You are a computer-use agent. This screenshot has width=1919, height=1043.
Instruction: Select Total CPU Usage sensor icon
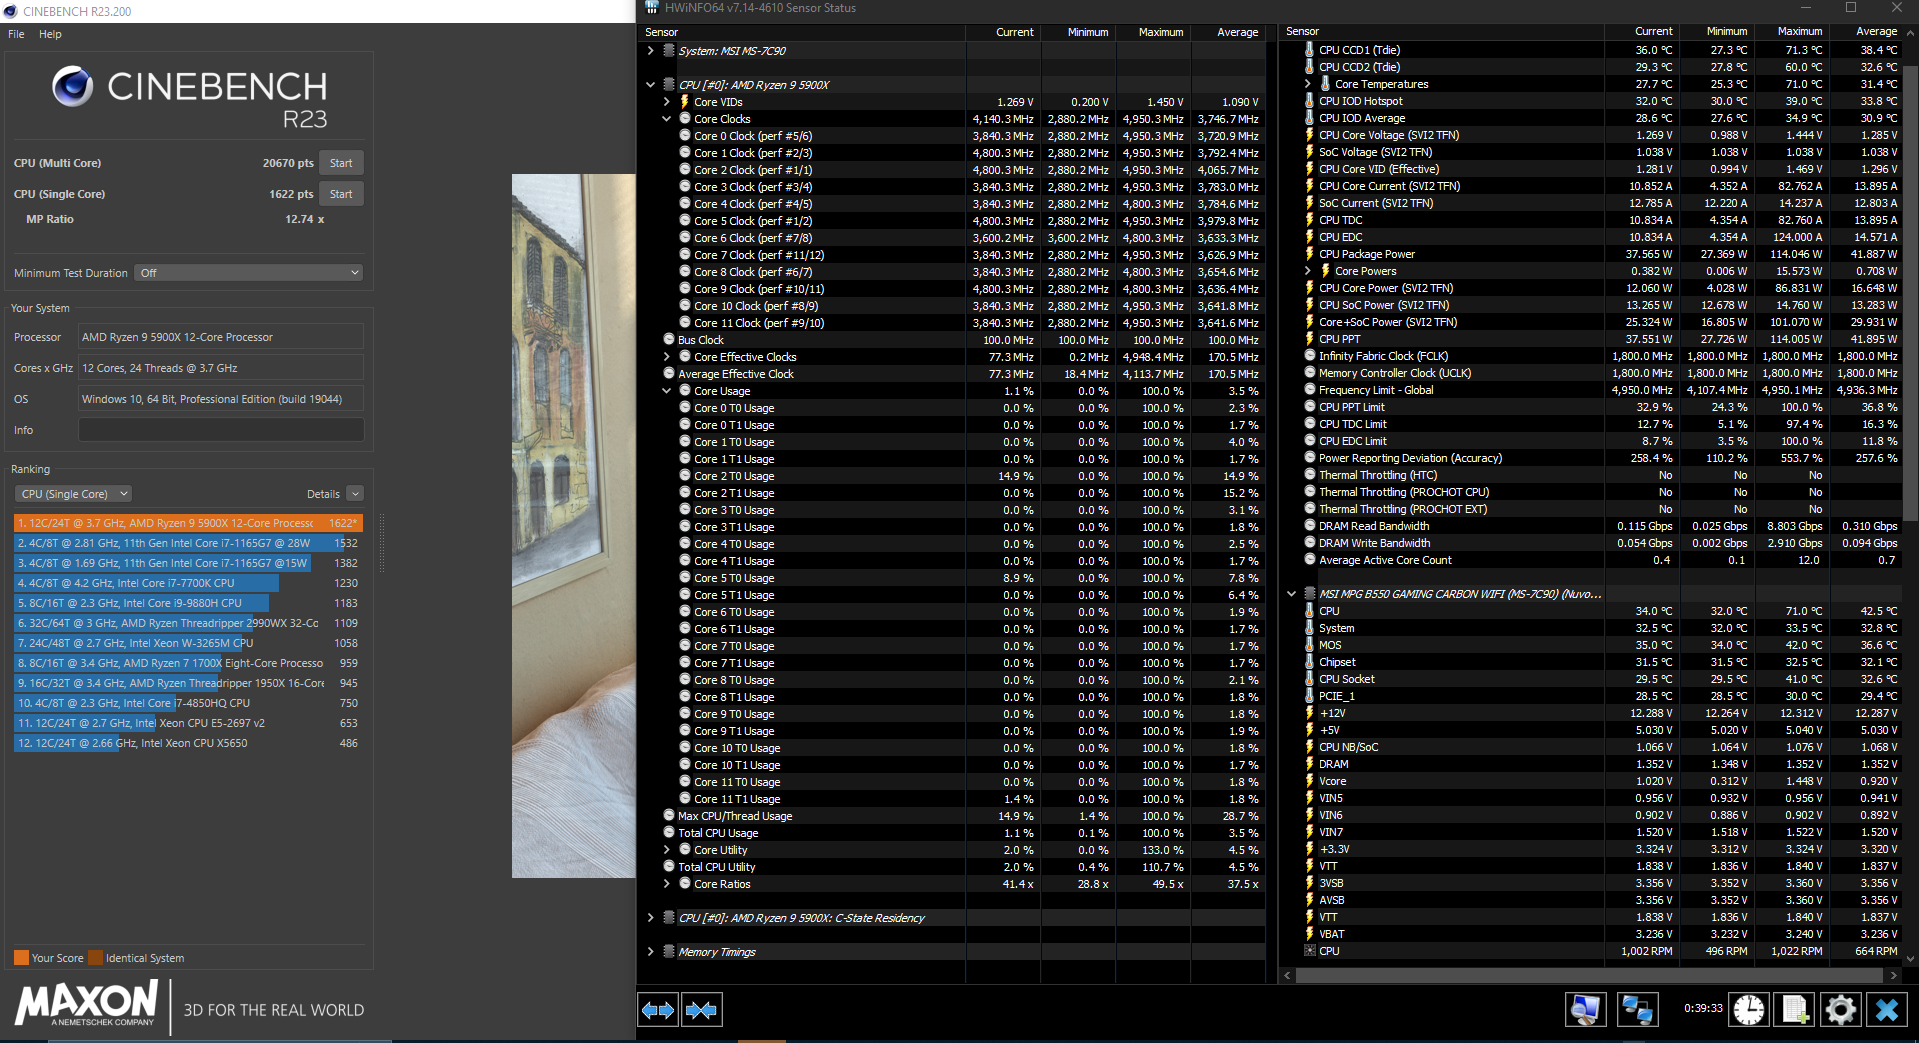click(x=669, y=833)
